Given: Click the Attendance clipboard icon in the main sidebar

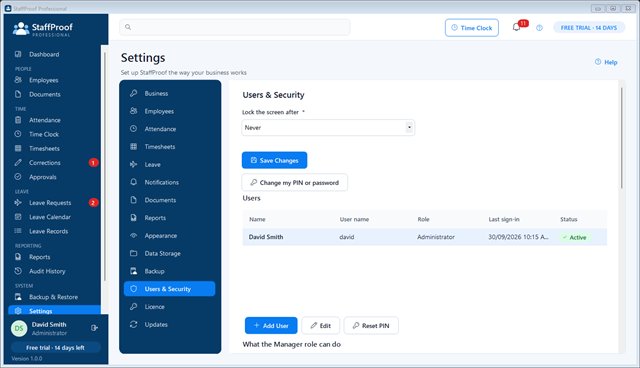Looking at the screenshot, I should pos(18,120).
